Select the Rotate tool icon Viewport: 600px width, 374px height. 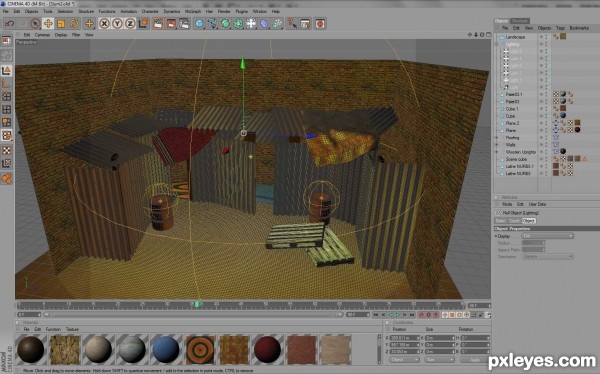[x=74, y=24]
